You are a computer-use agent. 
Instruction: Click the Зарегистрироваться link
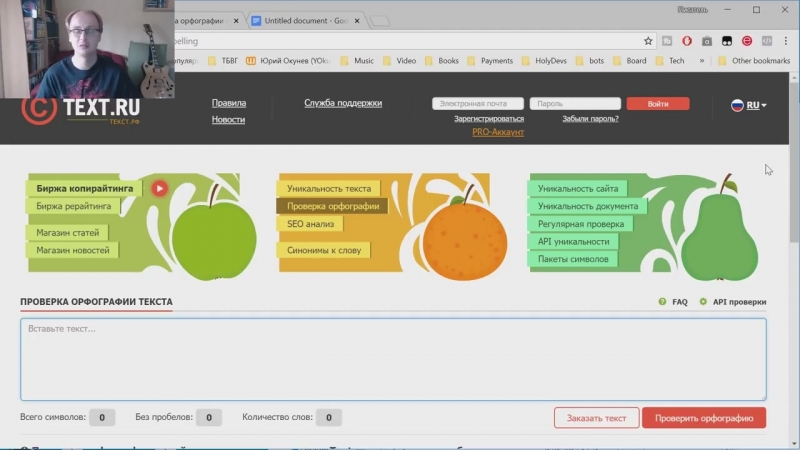tap(489, 119)
